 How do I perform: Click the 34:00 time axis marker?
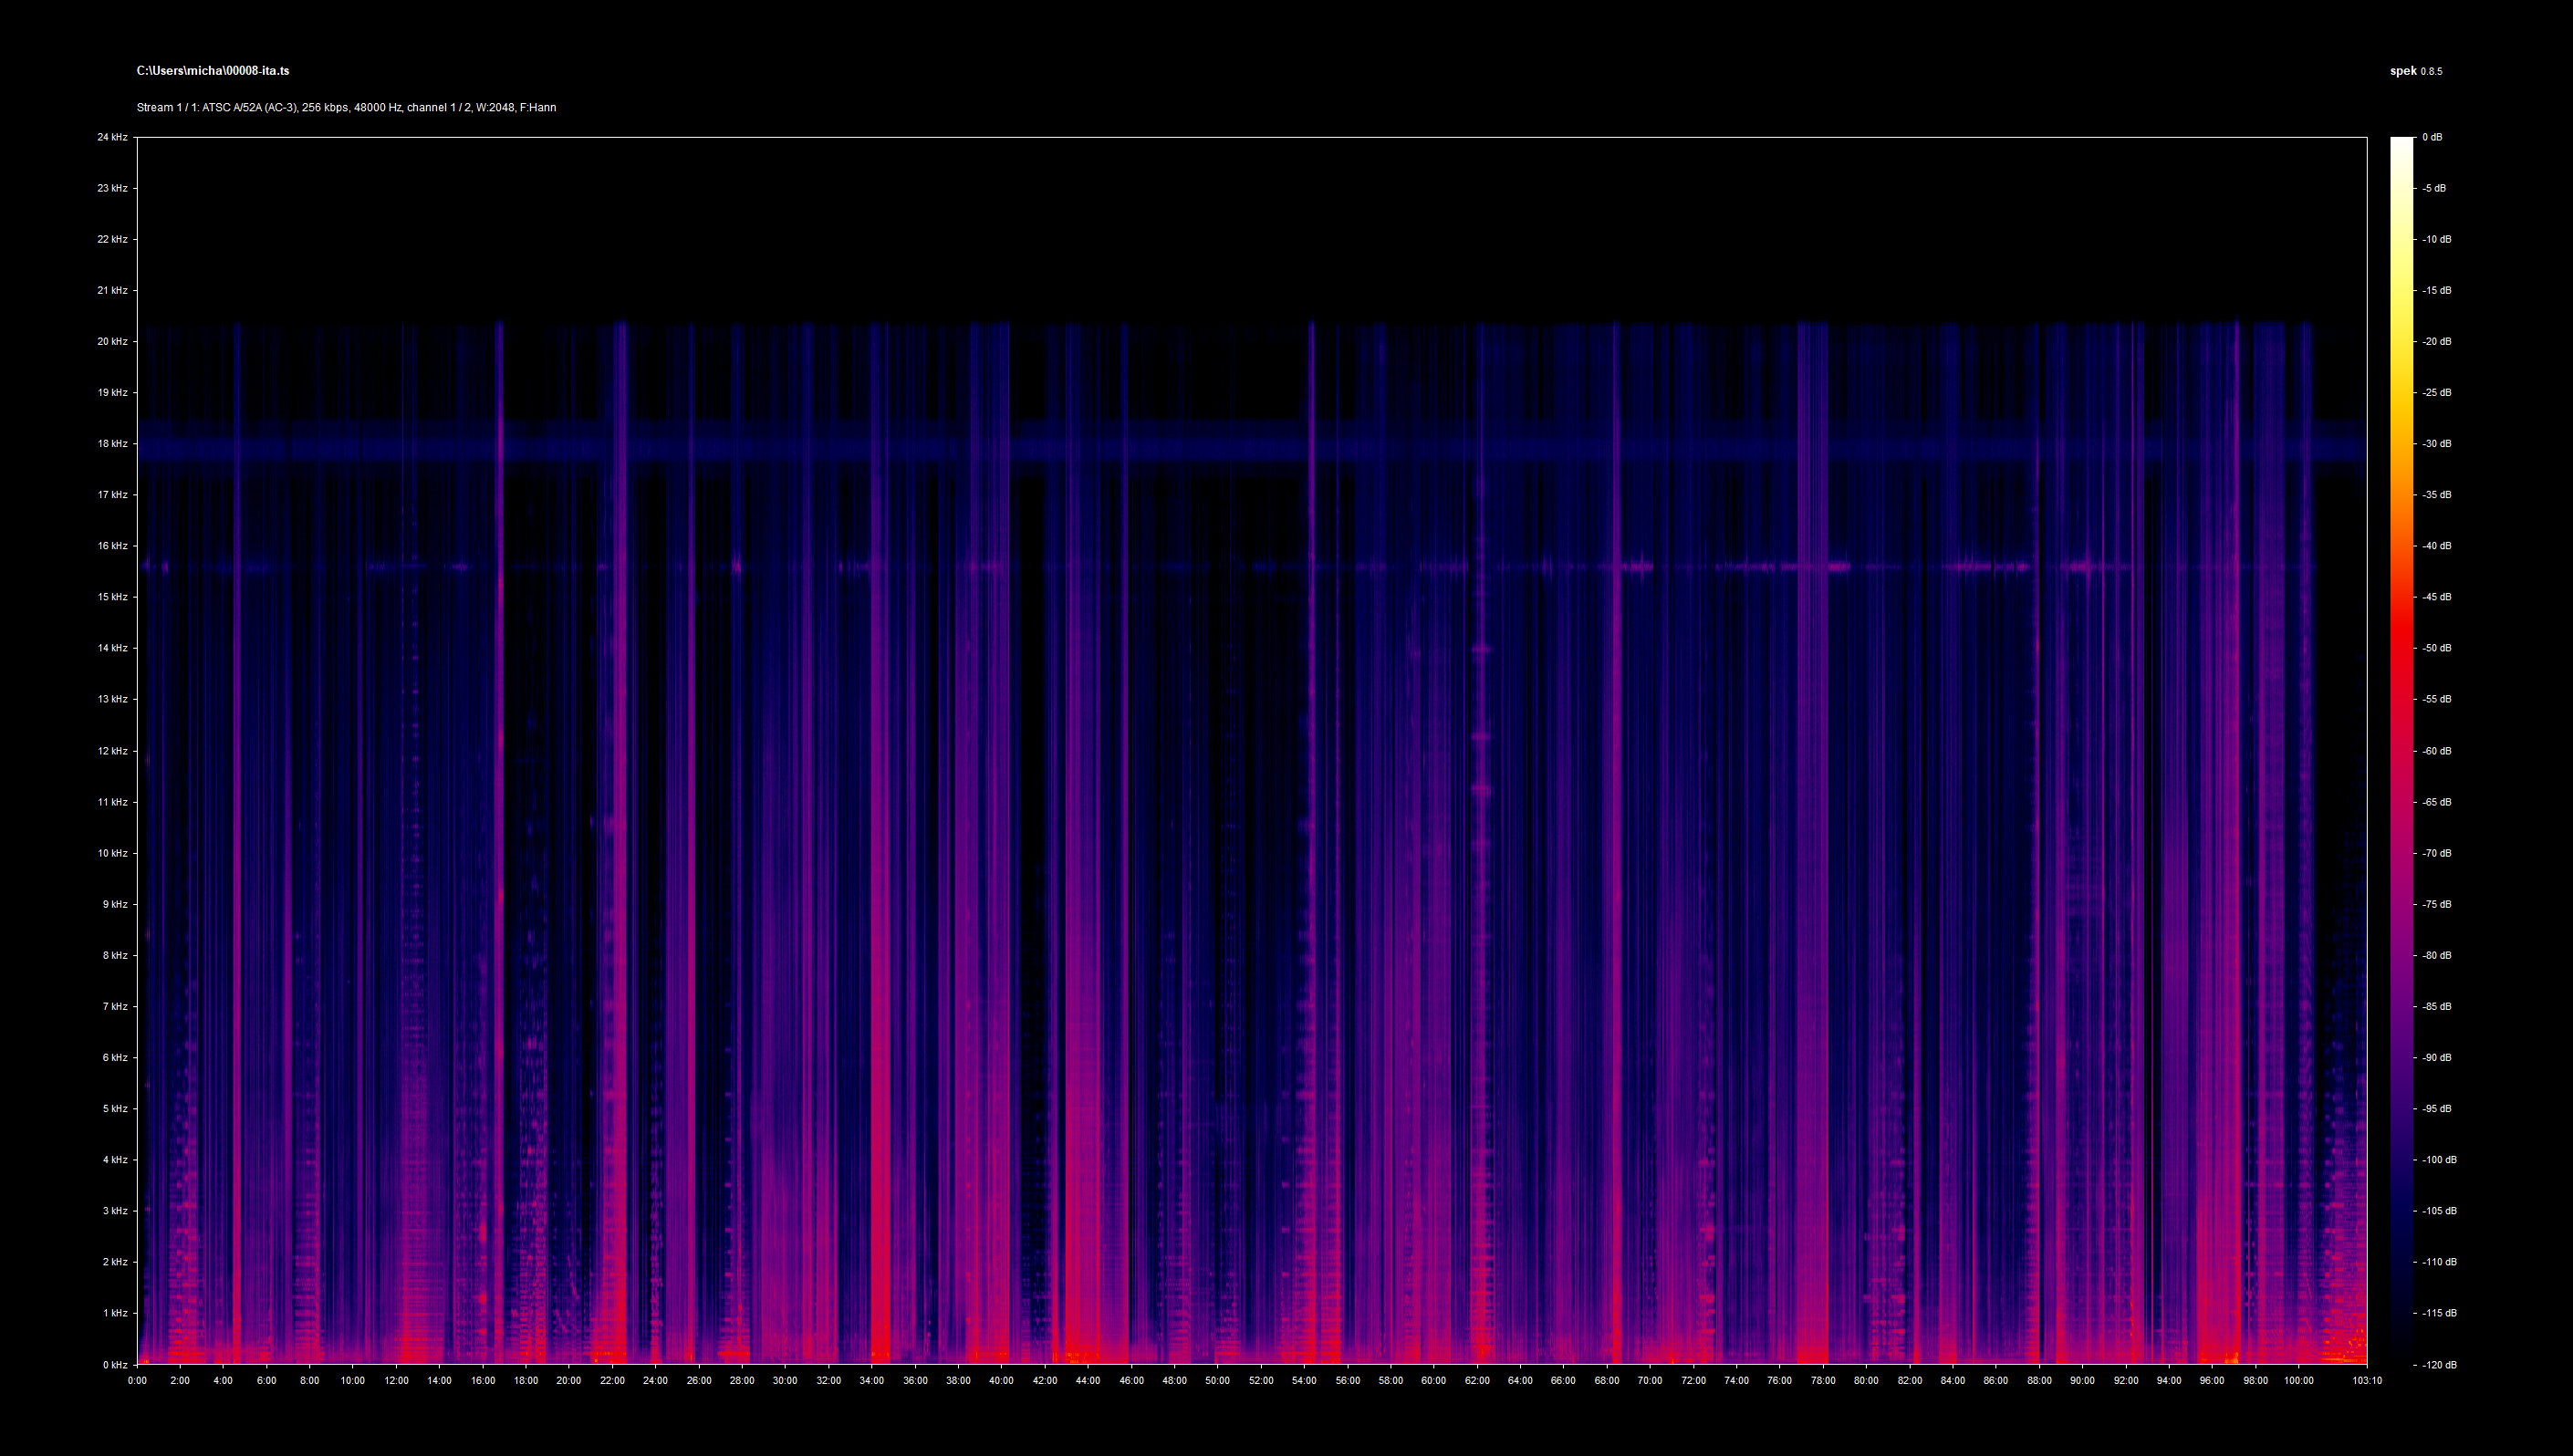872,1381
